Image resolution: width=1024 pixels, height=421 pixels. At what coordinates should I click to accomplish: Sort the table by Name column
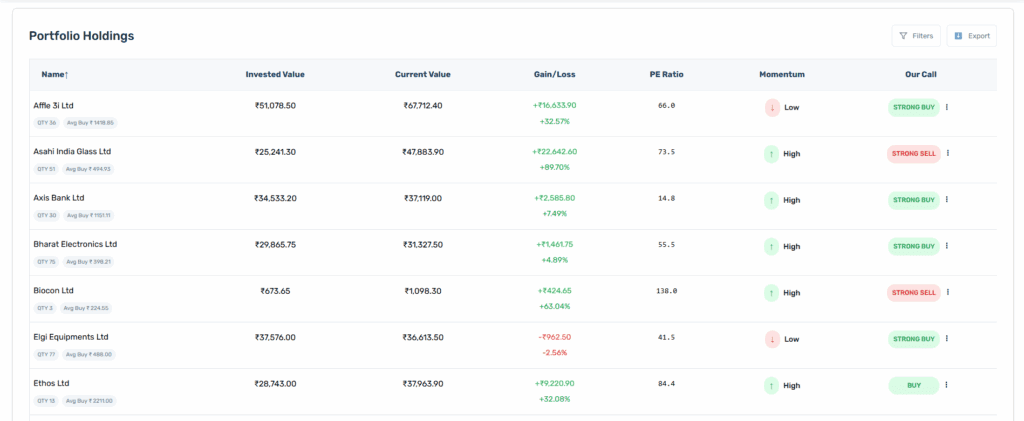click(x=55, y=74)
